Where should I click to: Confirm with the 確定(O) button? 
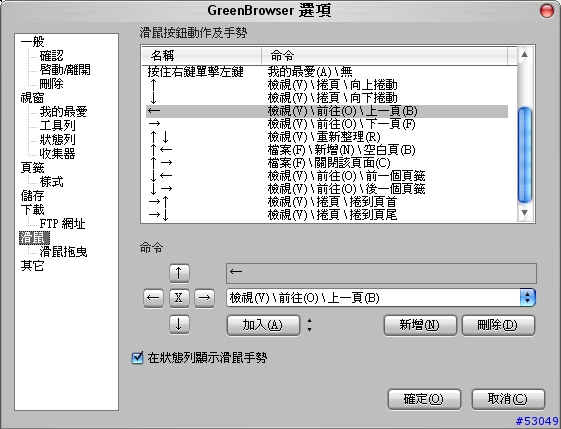(x=424, y=399)
